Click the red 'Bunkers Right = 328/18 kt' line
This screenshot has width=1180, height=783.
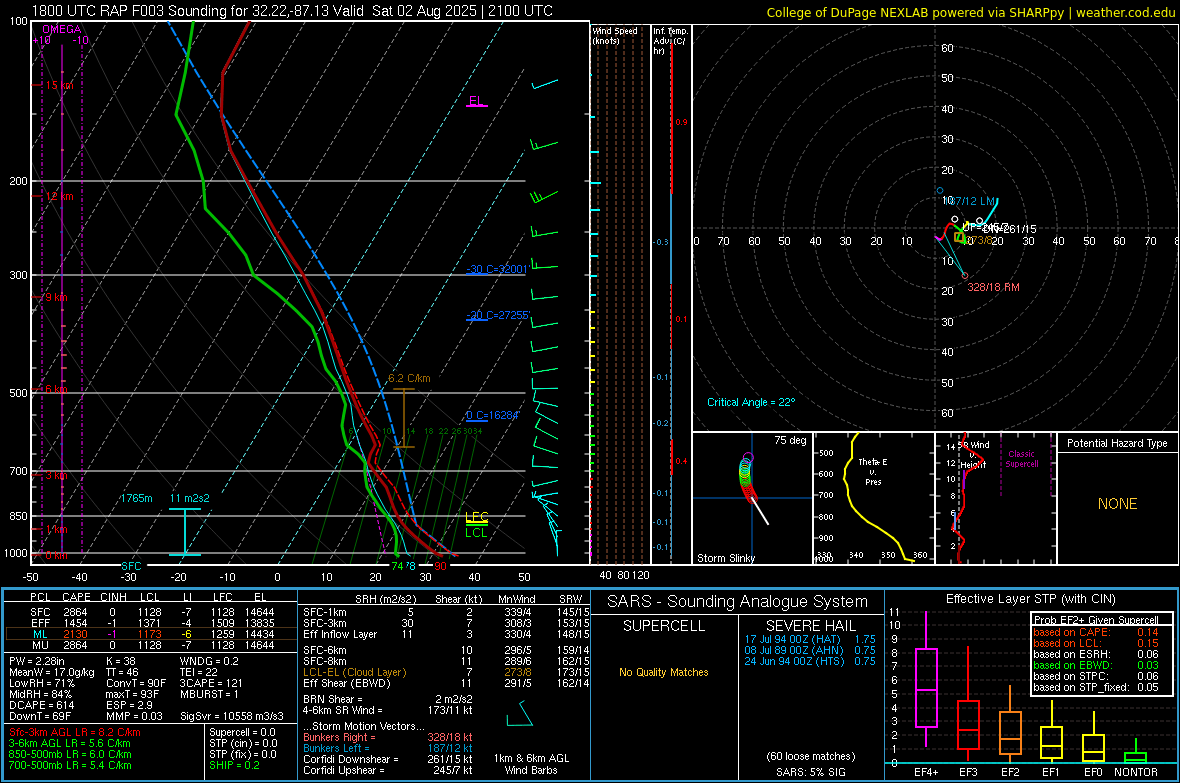(x=388, y=737)
